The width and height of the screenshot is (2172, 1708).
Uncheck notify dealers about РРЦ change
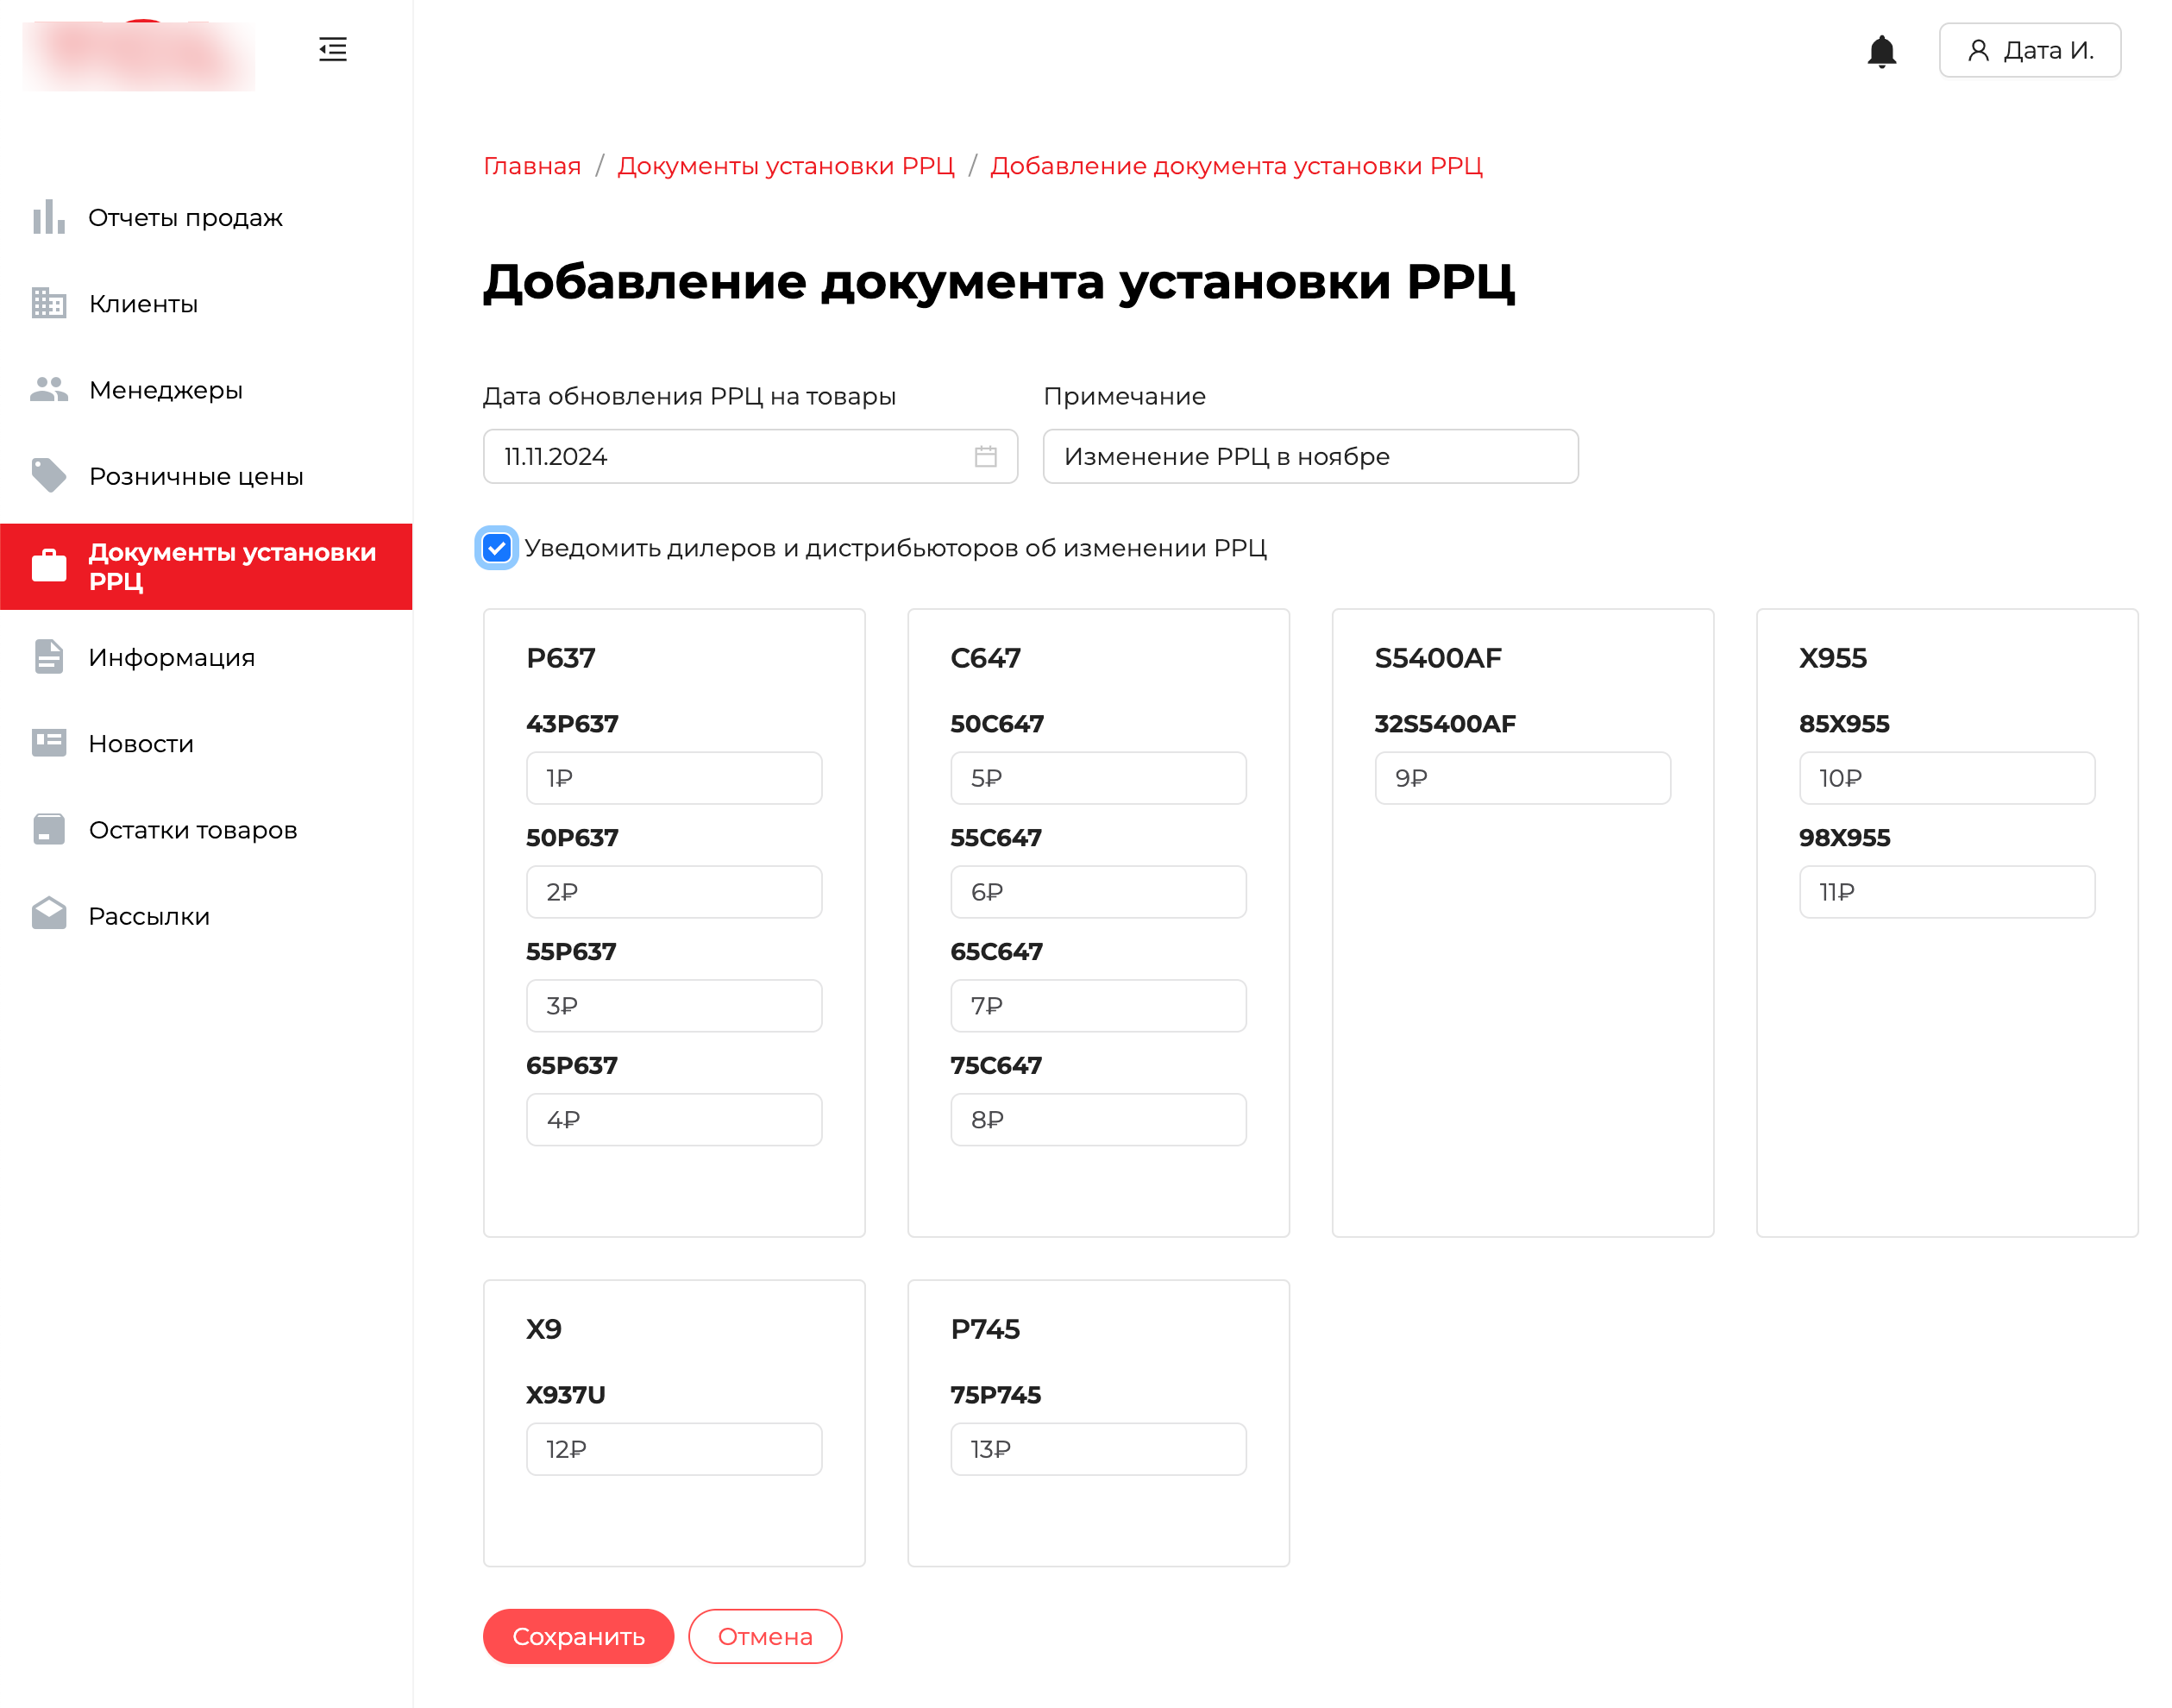tap(497, 548)
